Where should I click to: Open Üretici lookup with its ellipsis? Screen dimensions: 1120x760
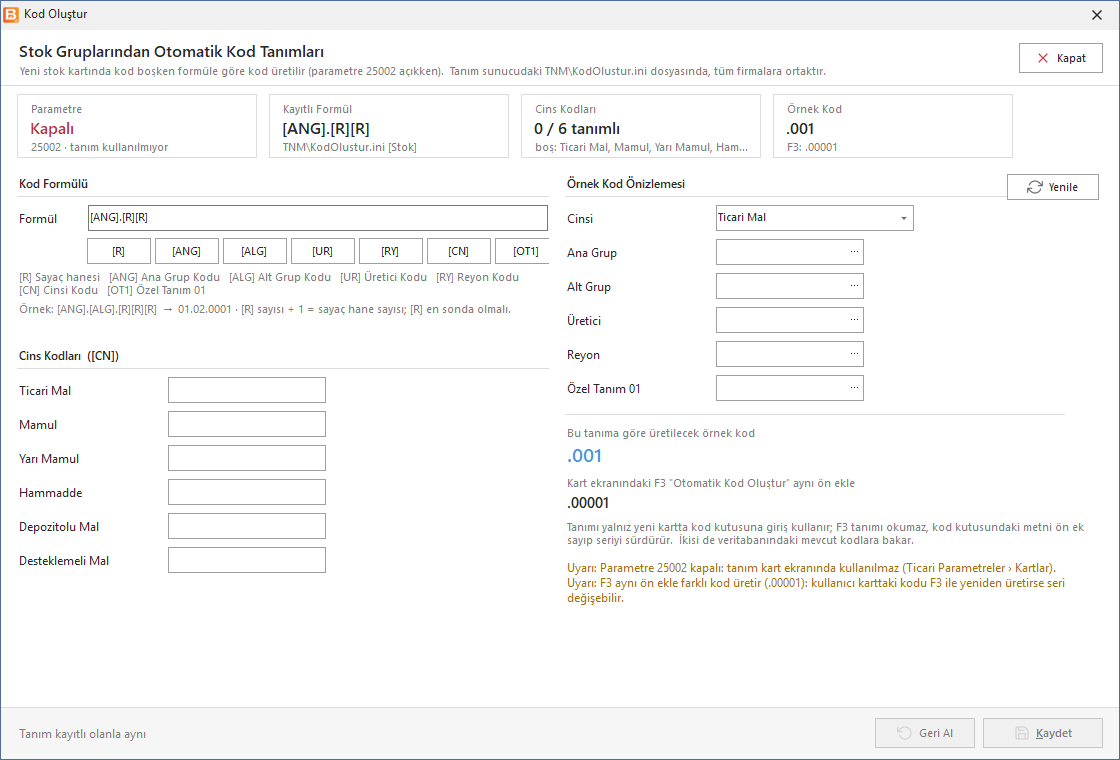coord(854,319)
